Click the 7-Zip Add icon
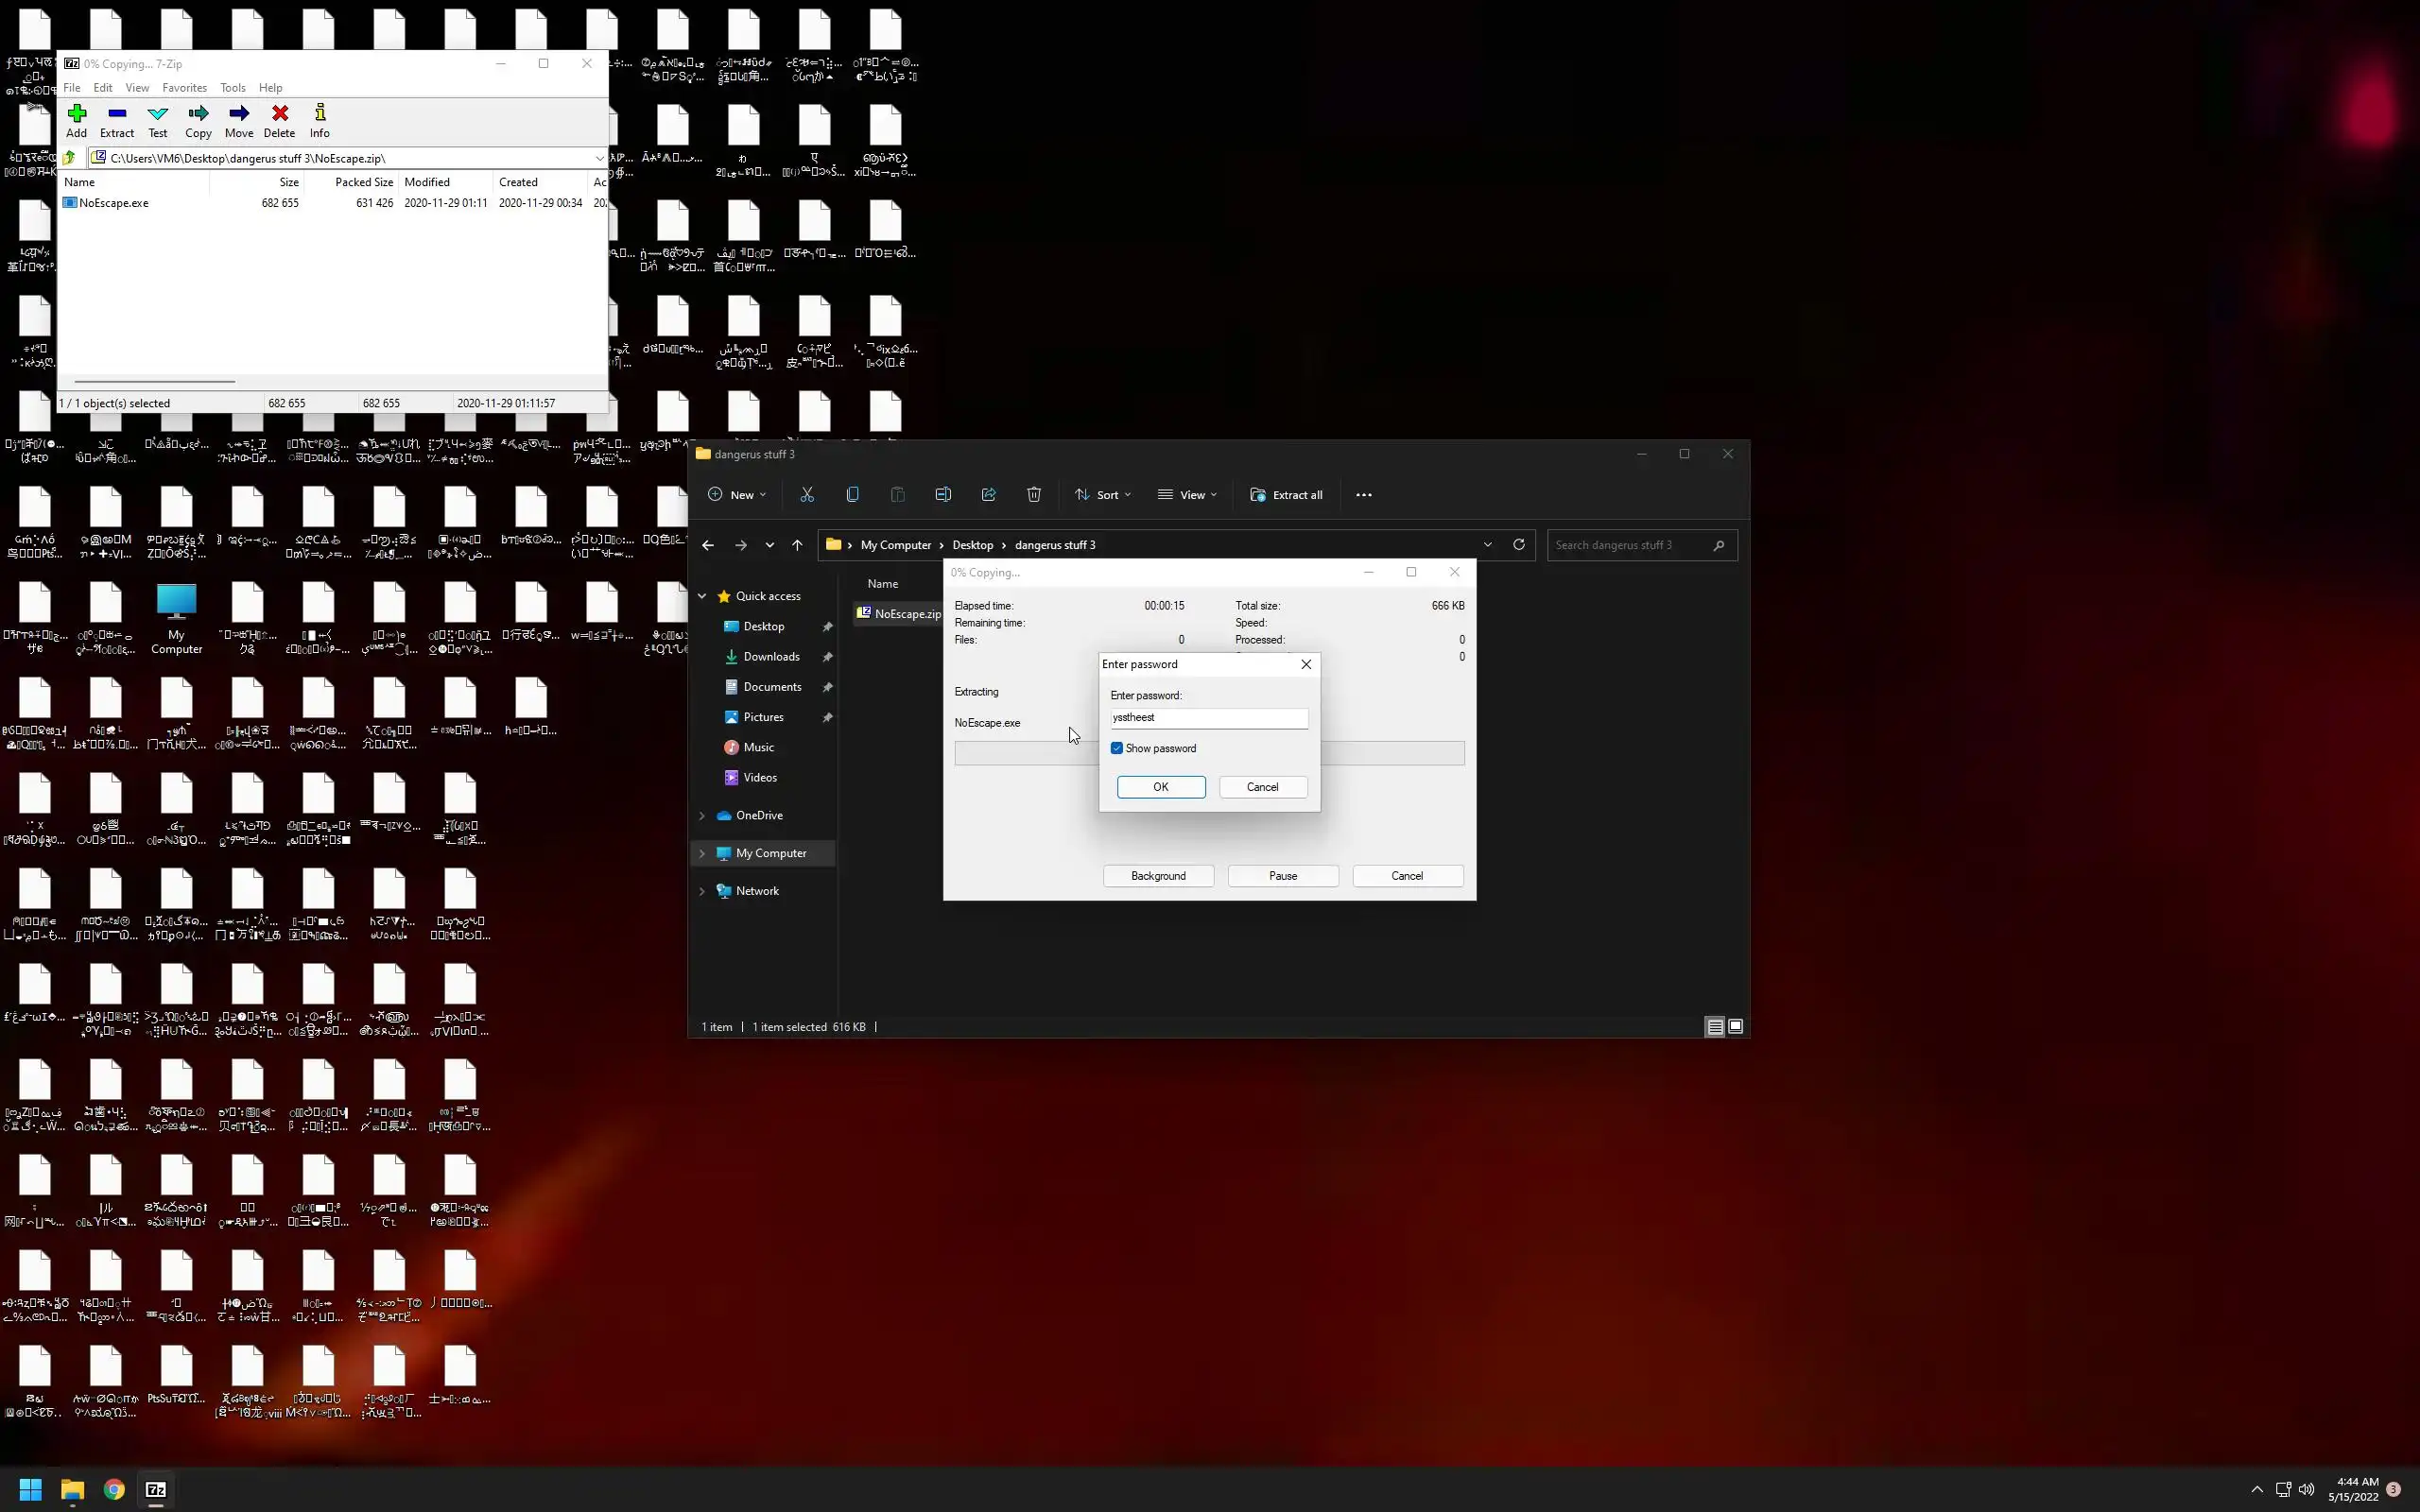2420x1512 pixels. click(x=76, y=120)
